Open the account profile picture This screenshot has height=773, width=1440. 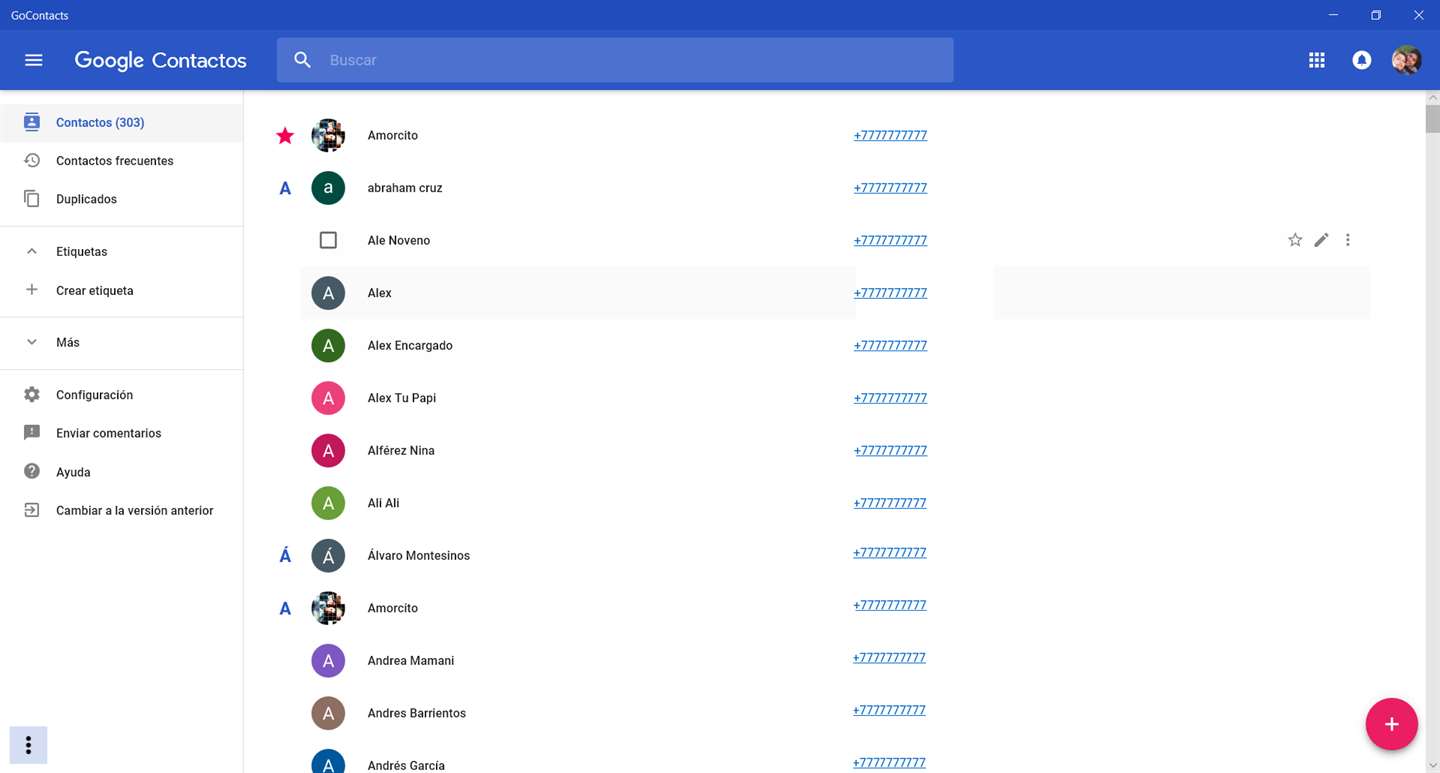[1406, 60]
